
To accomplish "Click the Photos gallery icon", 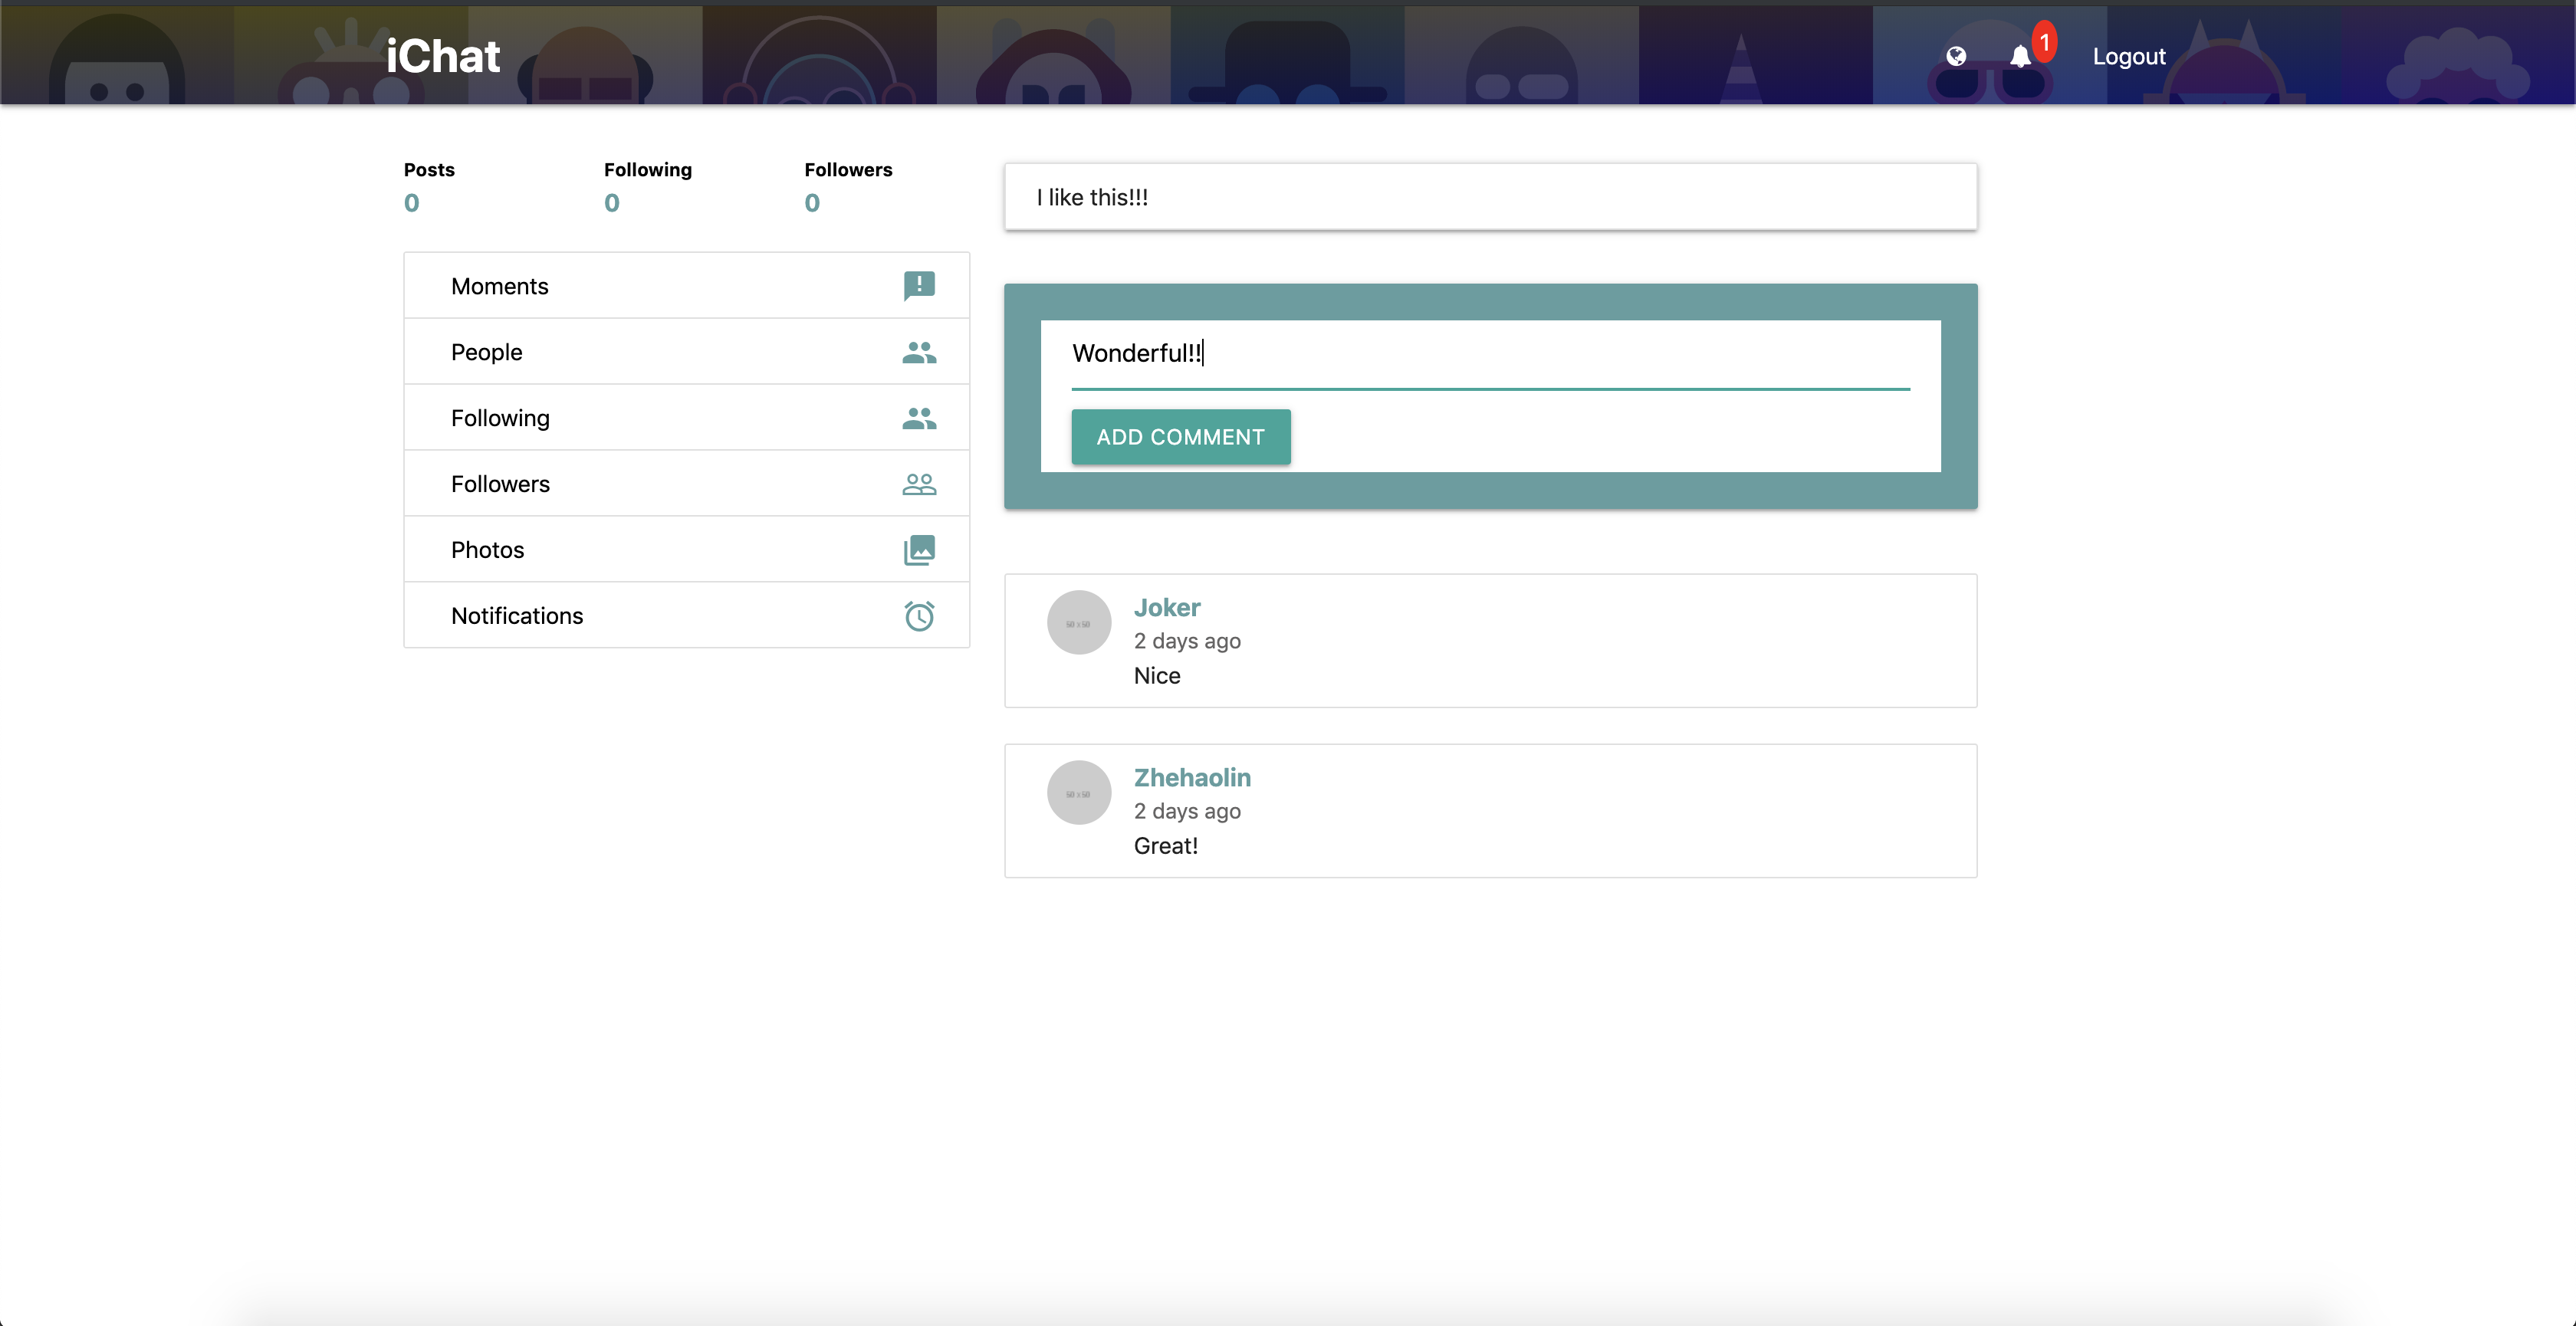I will (x=919, y=550).
